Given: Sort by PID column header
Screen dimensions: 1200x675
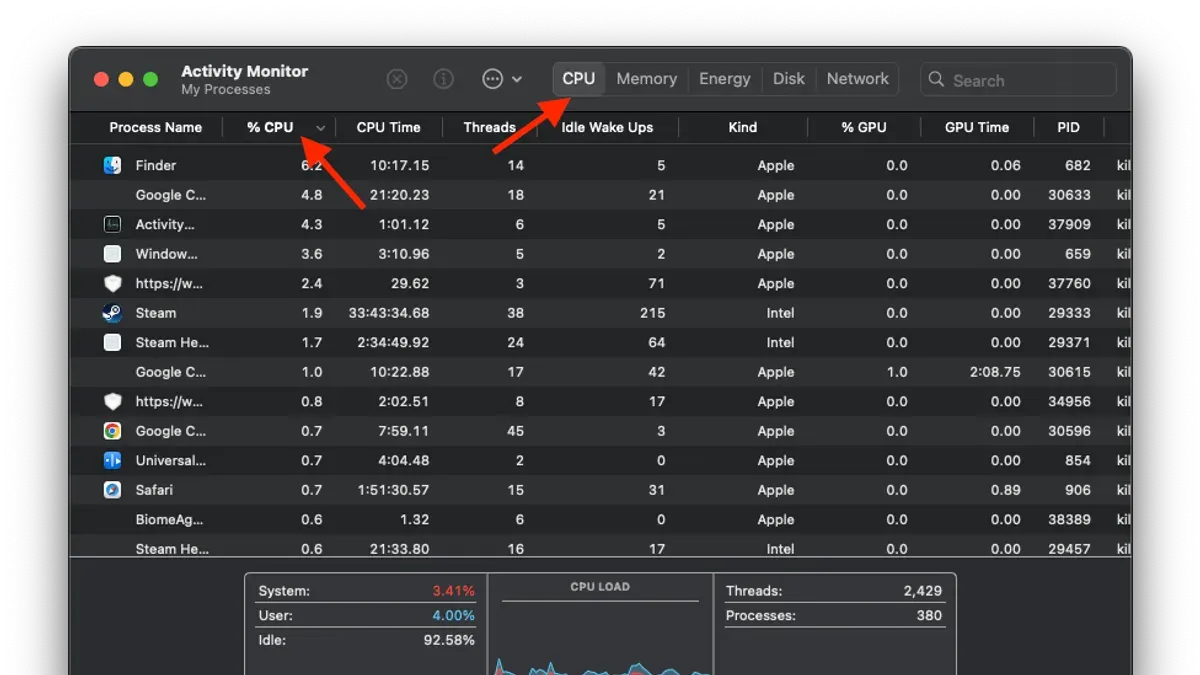Looking at the screenshot, I should tap(1068, 127).
